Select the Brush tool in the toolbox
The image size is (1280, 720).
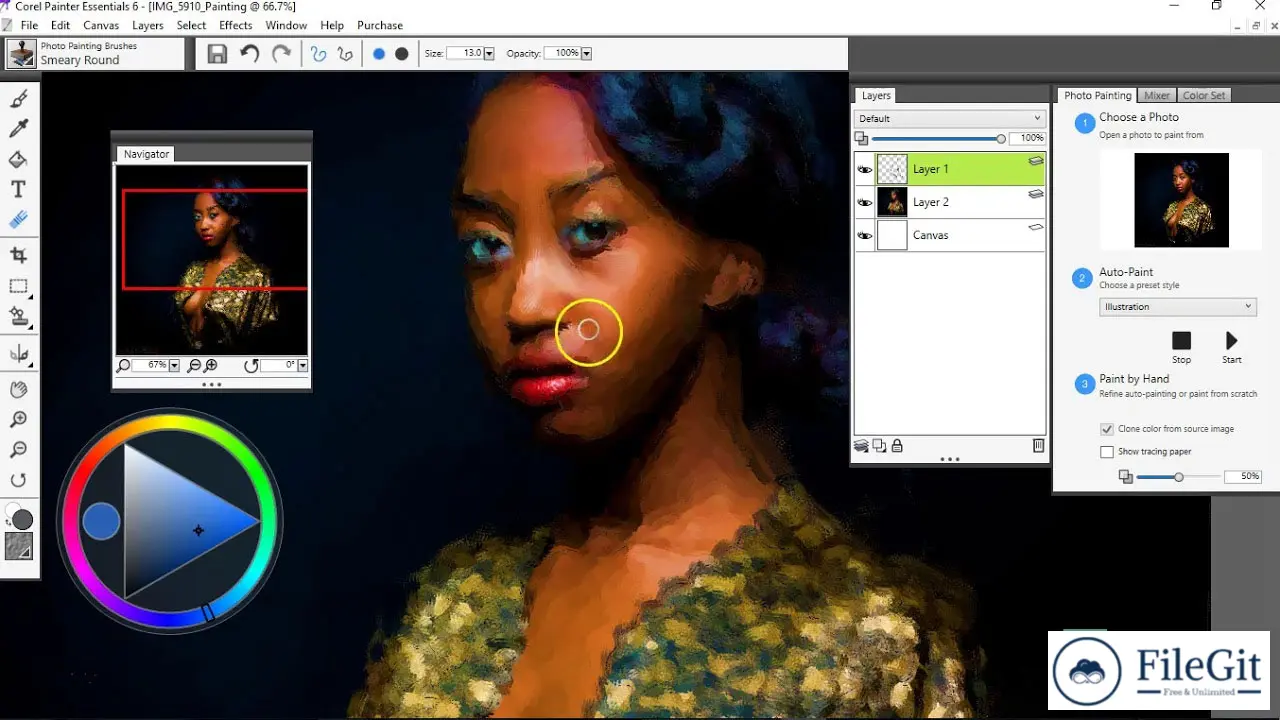pos(18,98)
